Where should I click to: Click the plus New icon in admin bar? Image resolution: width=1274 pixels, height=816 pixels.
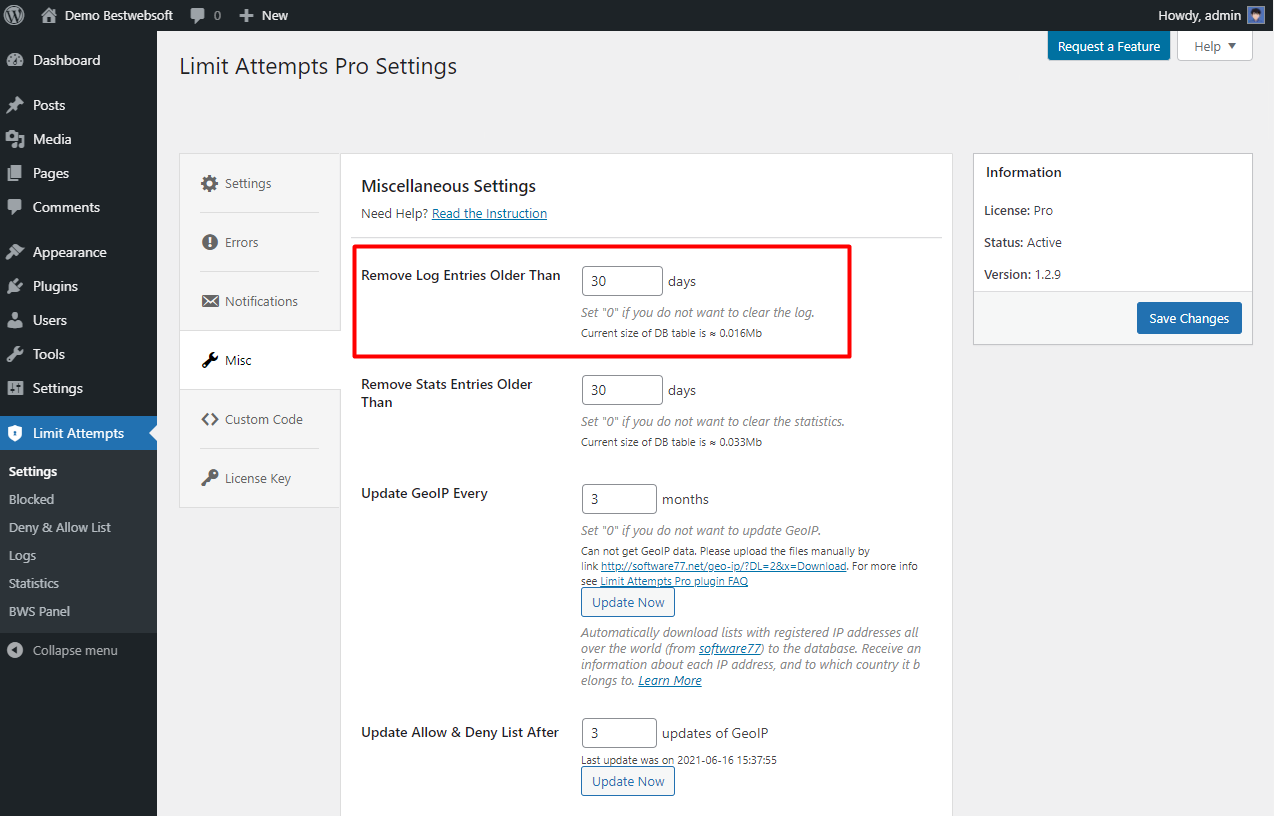pyautogui.click(x=246, y=15)
